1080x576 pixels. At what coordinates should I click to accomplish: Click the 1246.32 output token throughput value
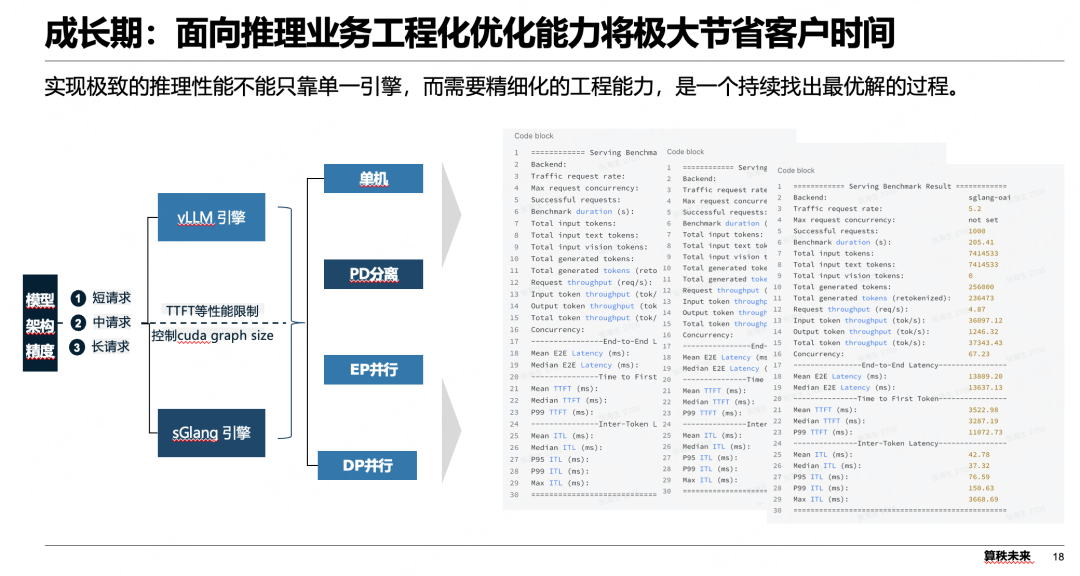coord(983,331)
